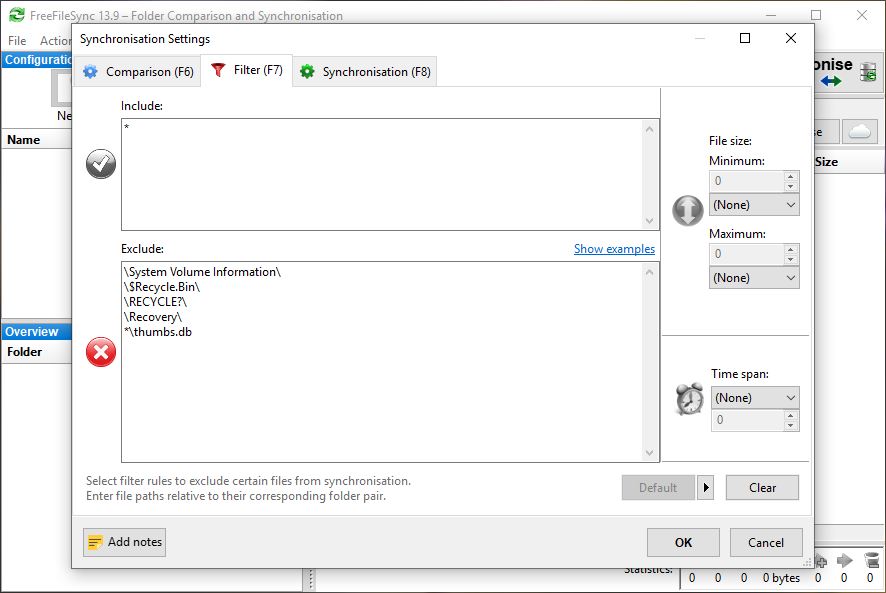The height and width of the screenshot is (593, 886).
Task: Increase the Minimum file size stepper
Action: coord(791,176)
